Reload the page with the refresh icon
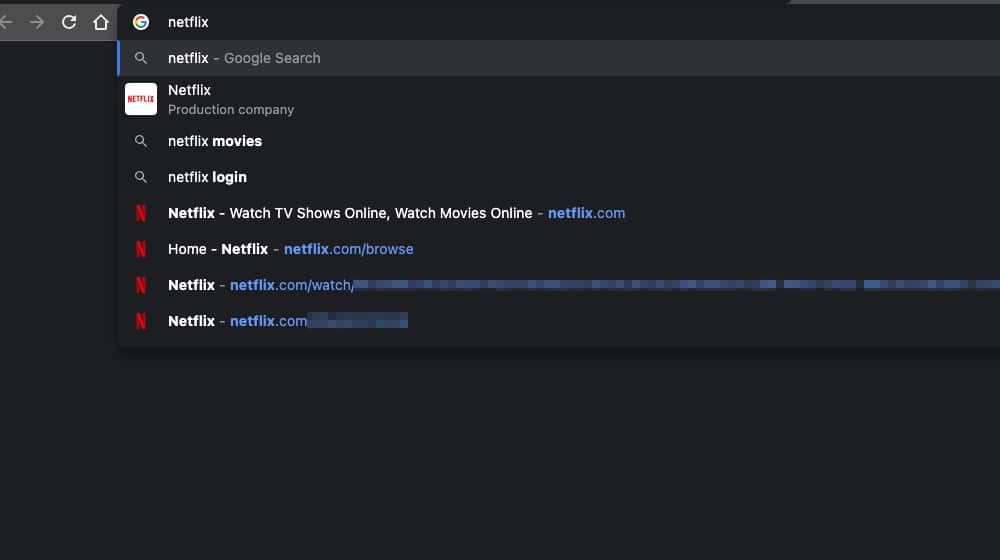The image size is (1000, 560). click(x=69, y=22)
